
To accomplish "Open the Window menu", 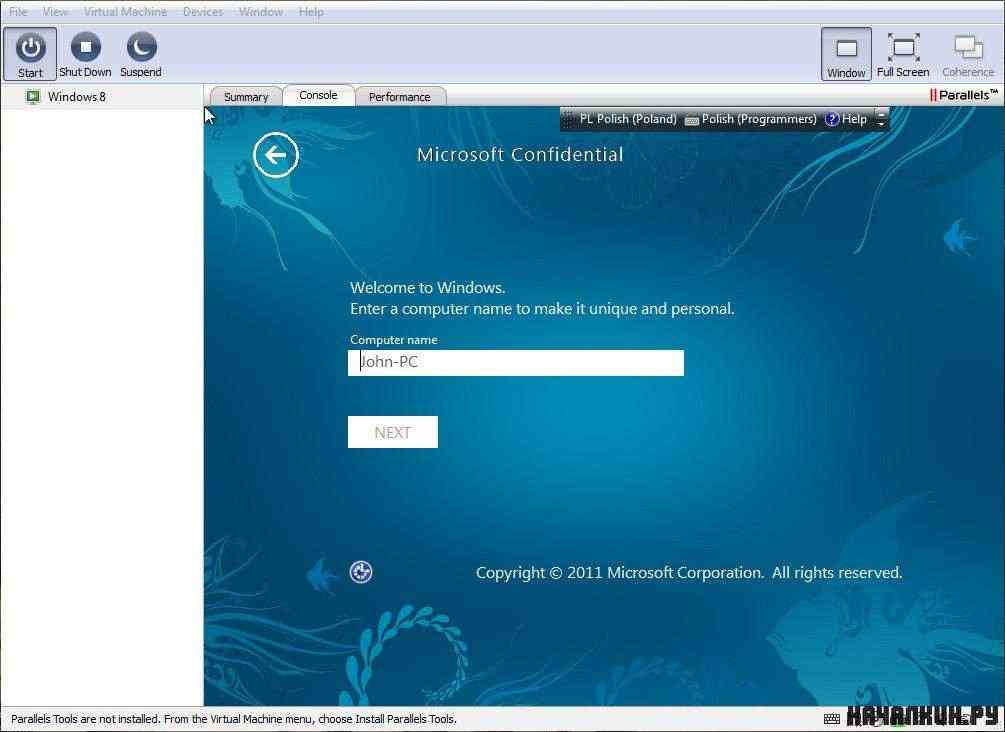I will (x=261, y=12).
